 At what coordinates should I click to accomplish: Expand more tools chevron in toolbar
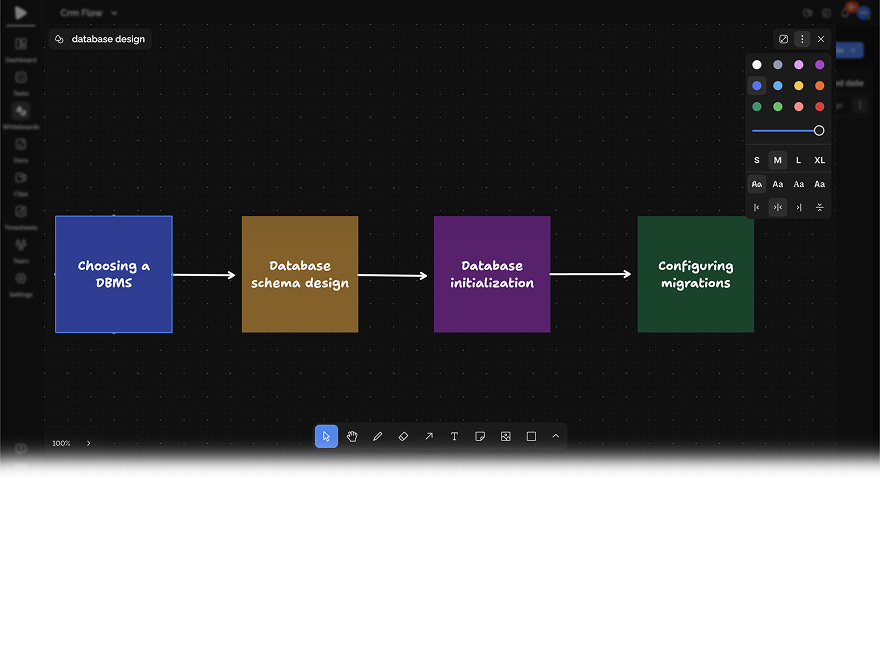coord(556,437)
